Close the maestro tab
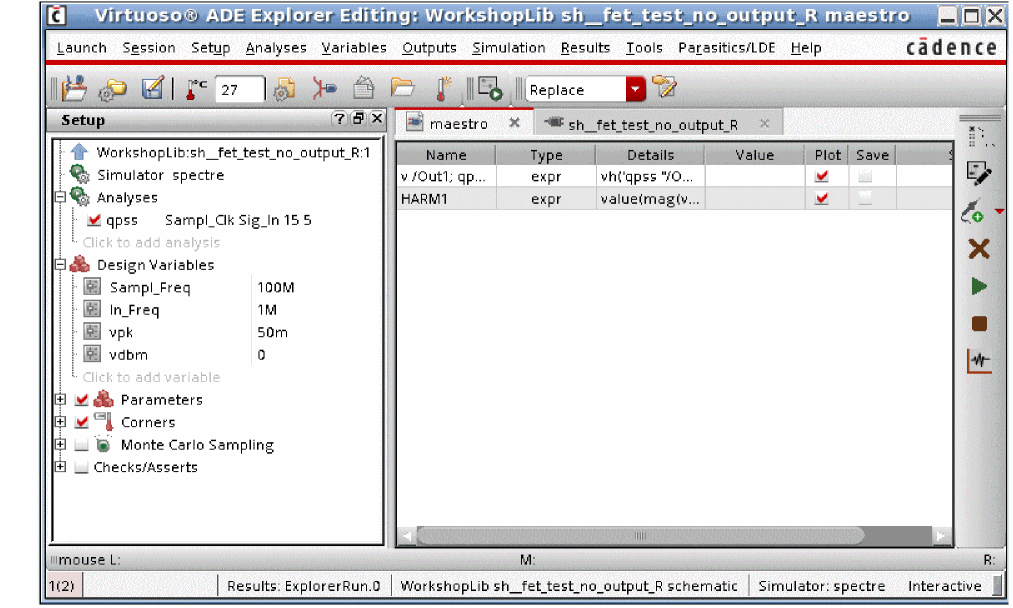Image resolution: width=1013 pixels, height=608 pixels. [514, 122]
